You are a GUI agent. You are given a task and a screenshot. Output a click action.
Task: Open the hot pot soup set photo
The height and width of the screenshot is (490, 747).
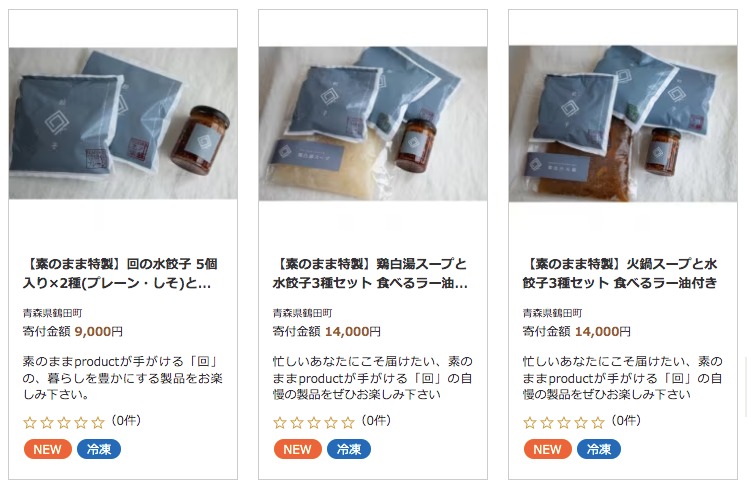click(623, 123)
